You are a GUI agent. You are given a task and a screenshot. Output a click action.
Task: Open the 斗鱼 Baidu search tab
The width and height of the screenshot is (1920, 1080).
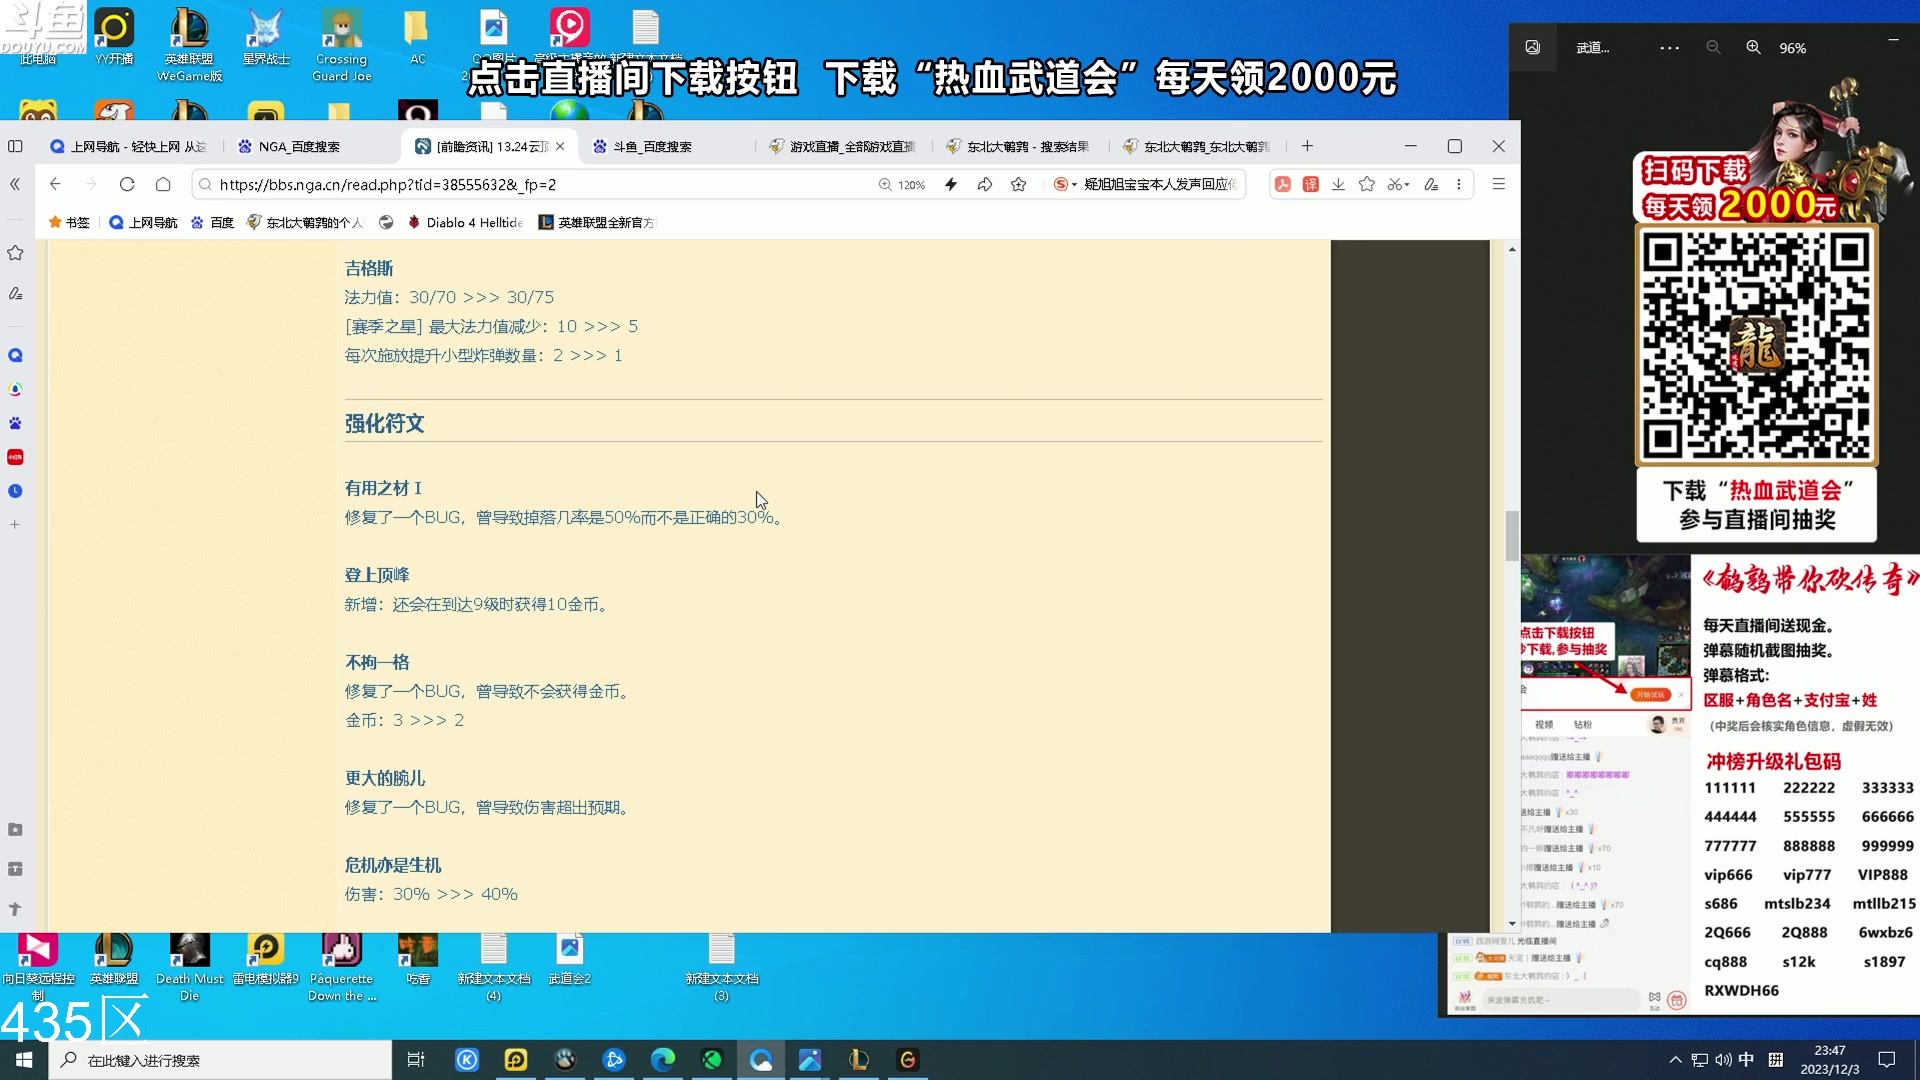click(x=647, y=146)
